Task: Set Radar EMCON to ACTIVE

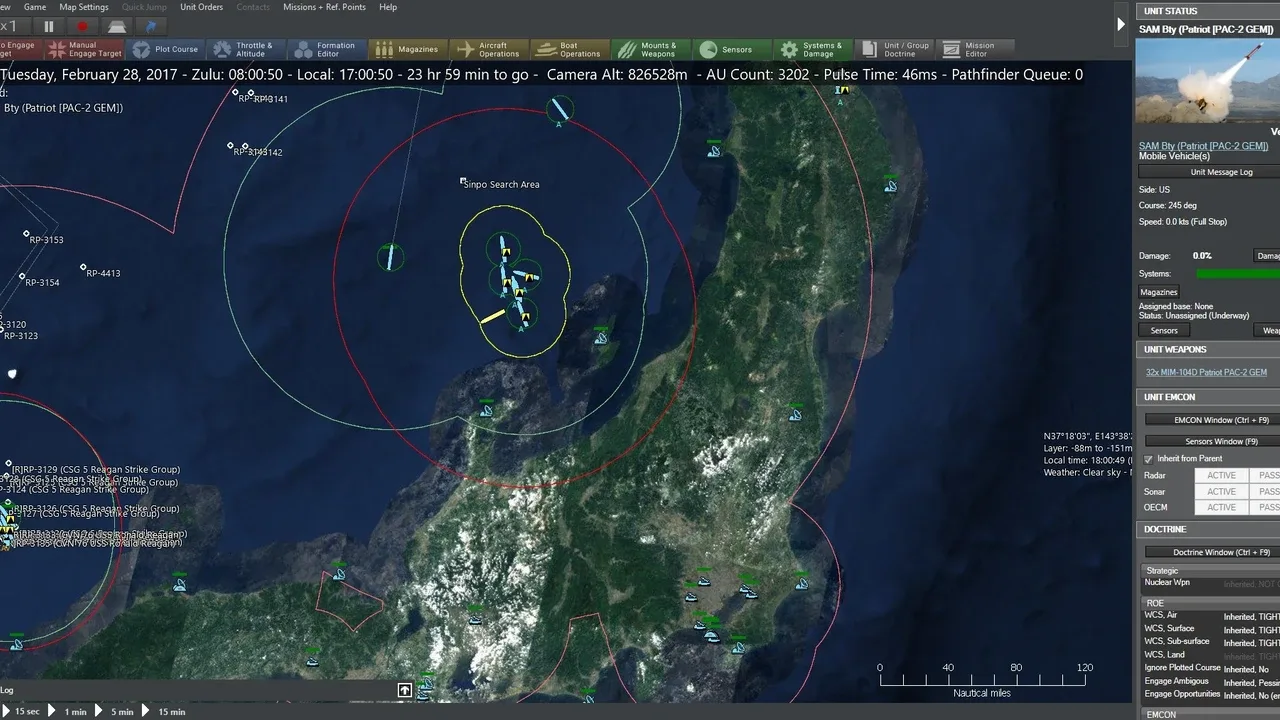Action: [x=1221, y=476]
